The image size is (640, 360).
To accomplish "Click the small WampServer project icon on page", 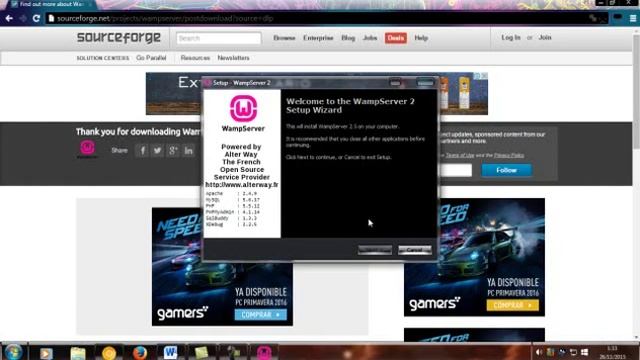I will (x=87, y=148).
